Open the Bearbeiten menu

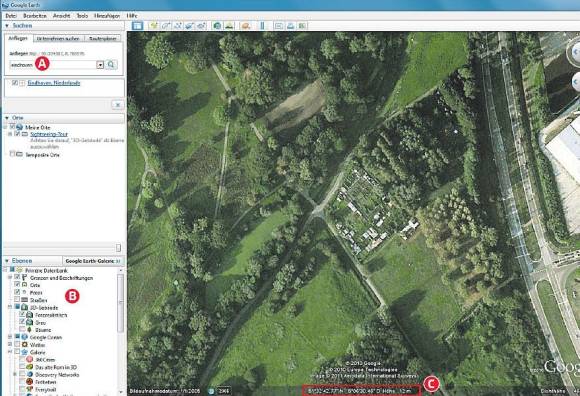(x=35, y=16)
